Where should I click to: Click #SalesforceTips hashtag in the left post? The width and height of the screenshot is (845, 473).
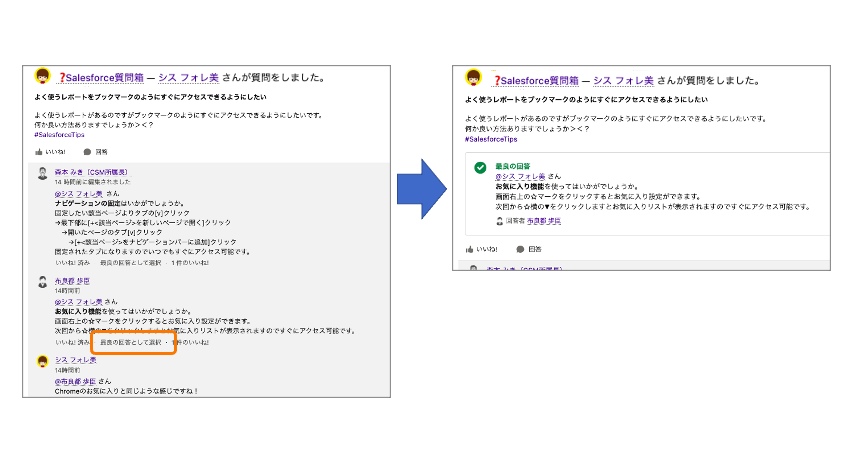click(x=59, y=135)
